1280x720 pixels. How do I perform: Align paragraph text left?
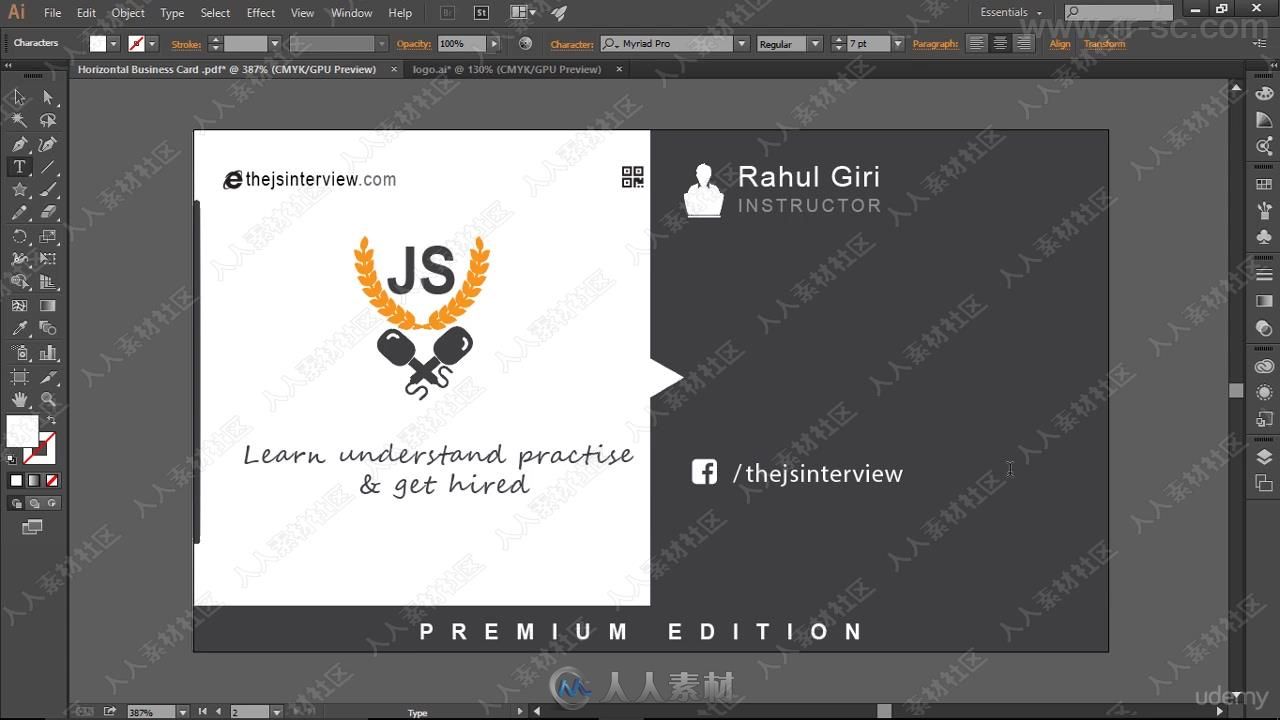click(976, 44)
